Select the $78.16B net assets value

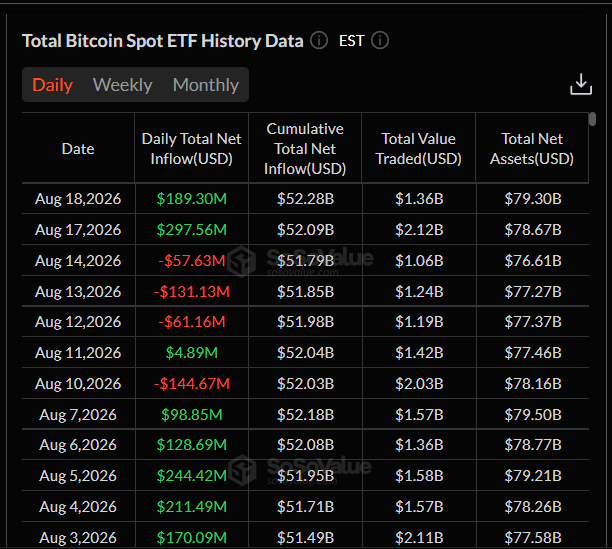pos(533,384)
